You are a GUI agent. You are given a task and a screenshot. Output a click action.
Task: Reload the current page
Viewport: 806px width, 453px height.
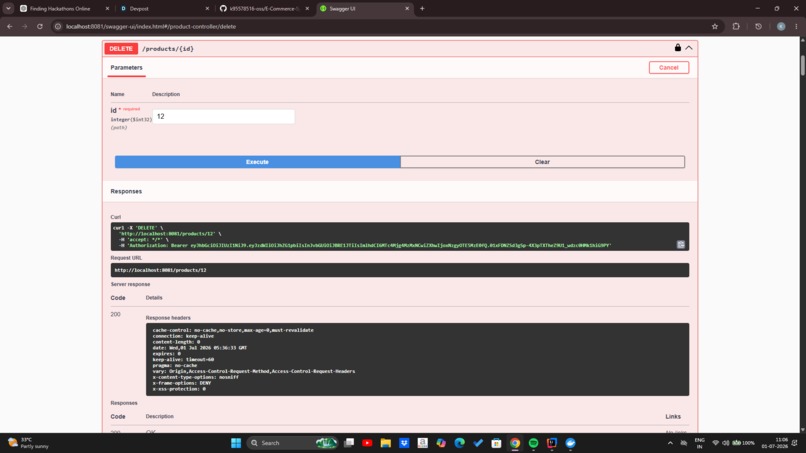coord(40,26)
